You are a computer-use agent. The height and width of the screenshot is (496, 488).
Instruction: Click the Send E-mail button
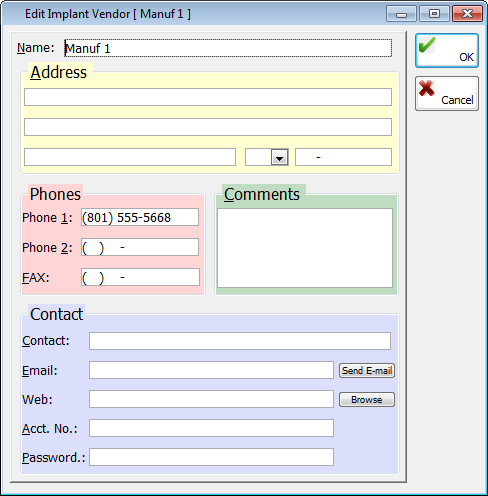click(x=367, y=370)
